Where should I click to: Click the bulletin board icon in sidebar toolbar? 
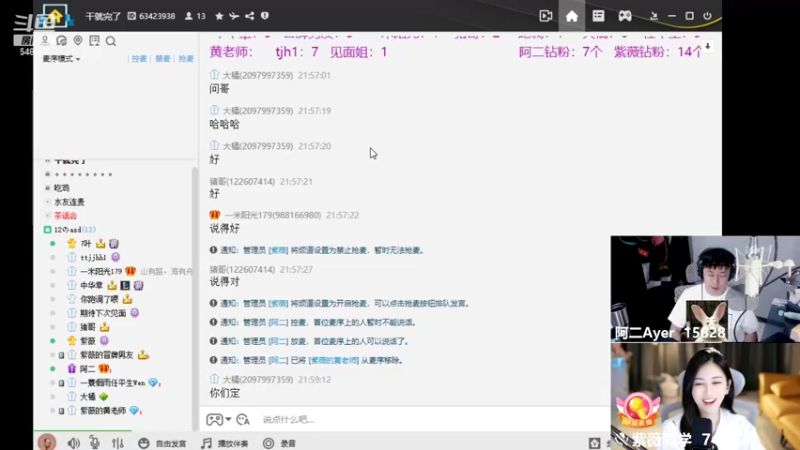(94, 40)
